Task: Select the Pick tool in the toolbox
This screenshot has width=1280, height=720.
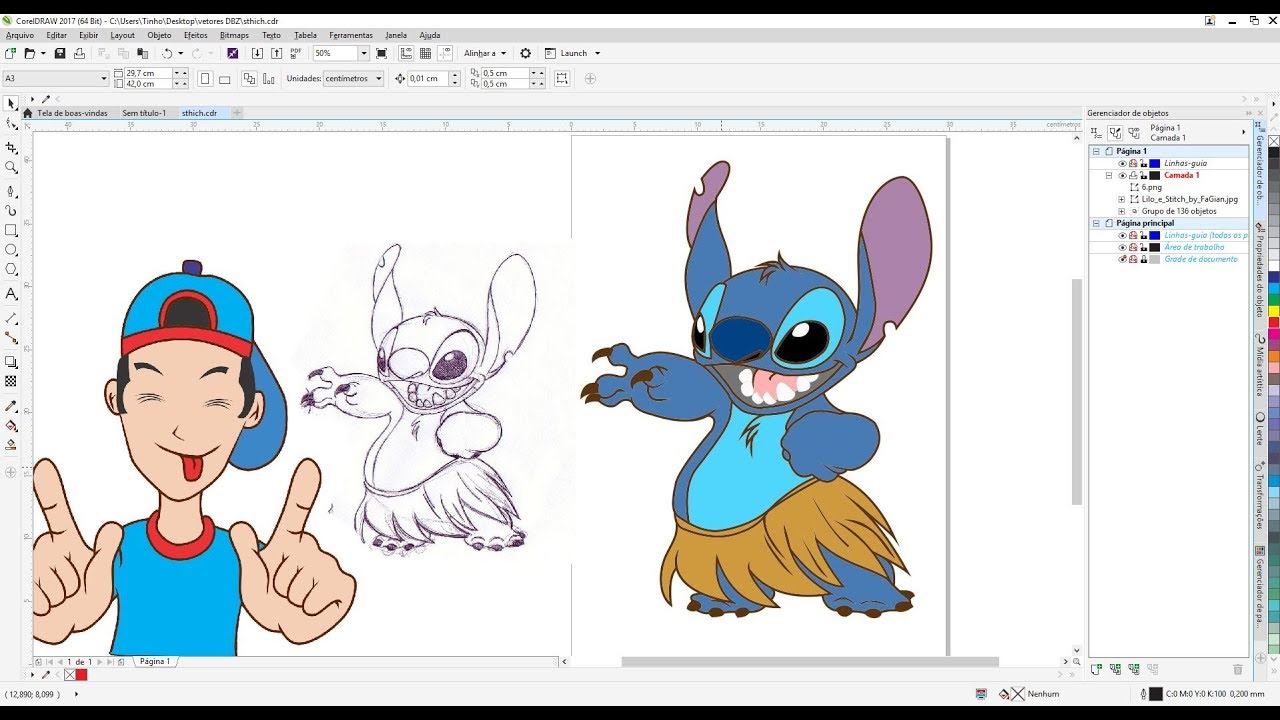Action: [x=11, y=103]
